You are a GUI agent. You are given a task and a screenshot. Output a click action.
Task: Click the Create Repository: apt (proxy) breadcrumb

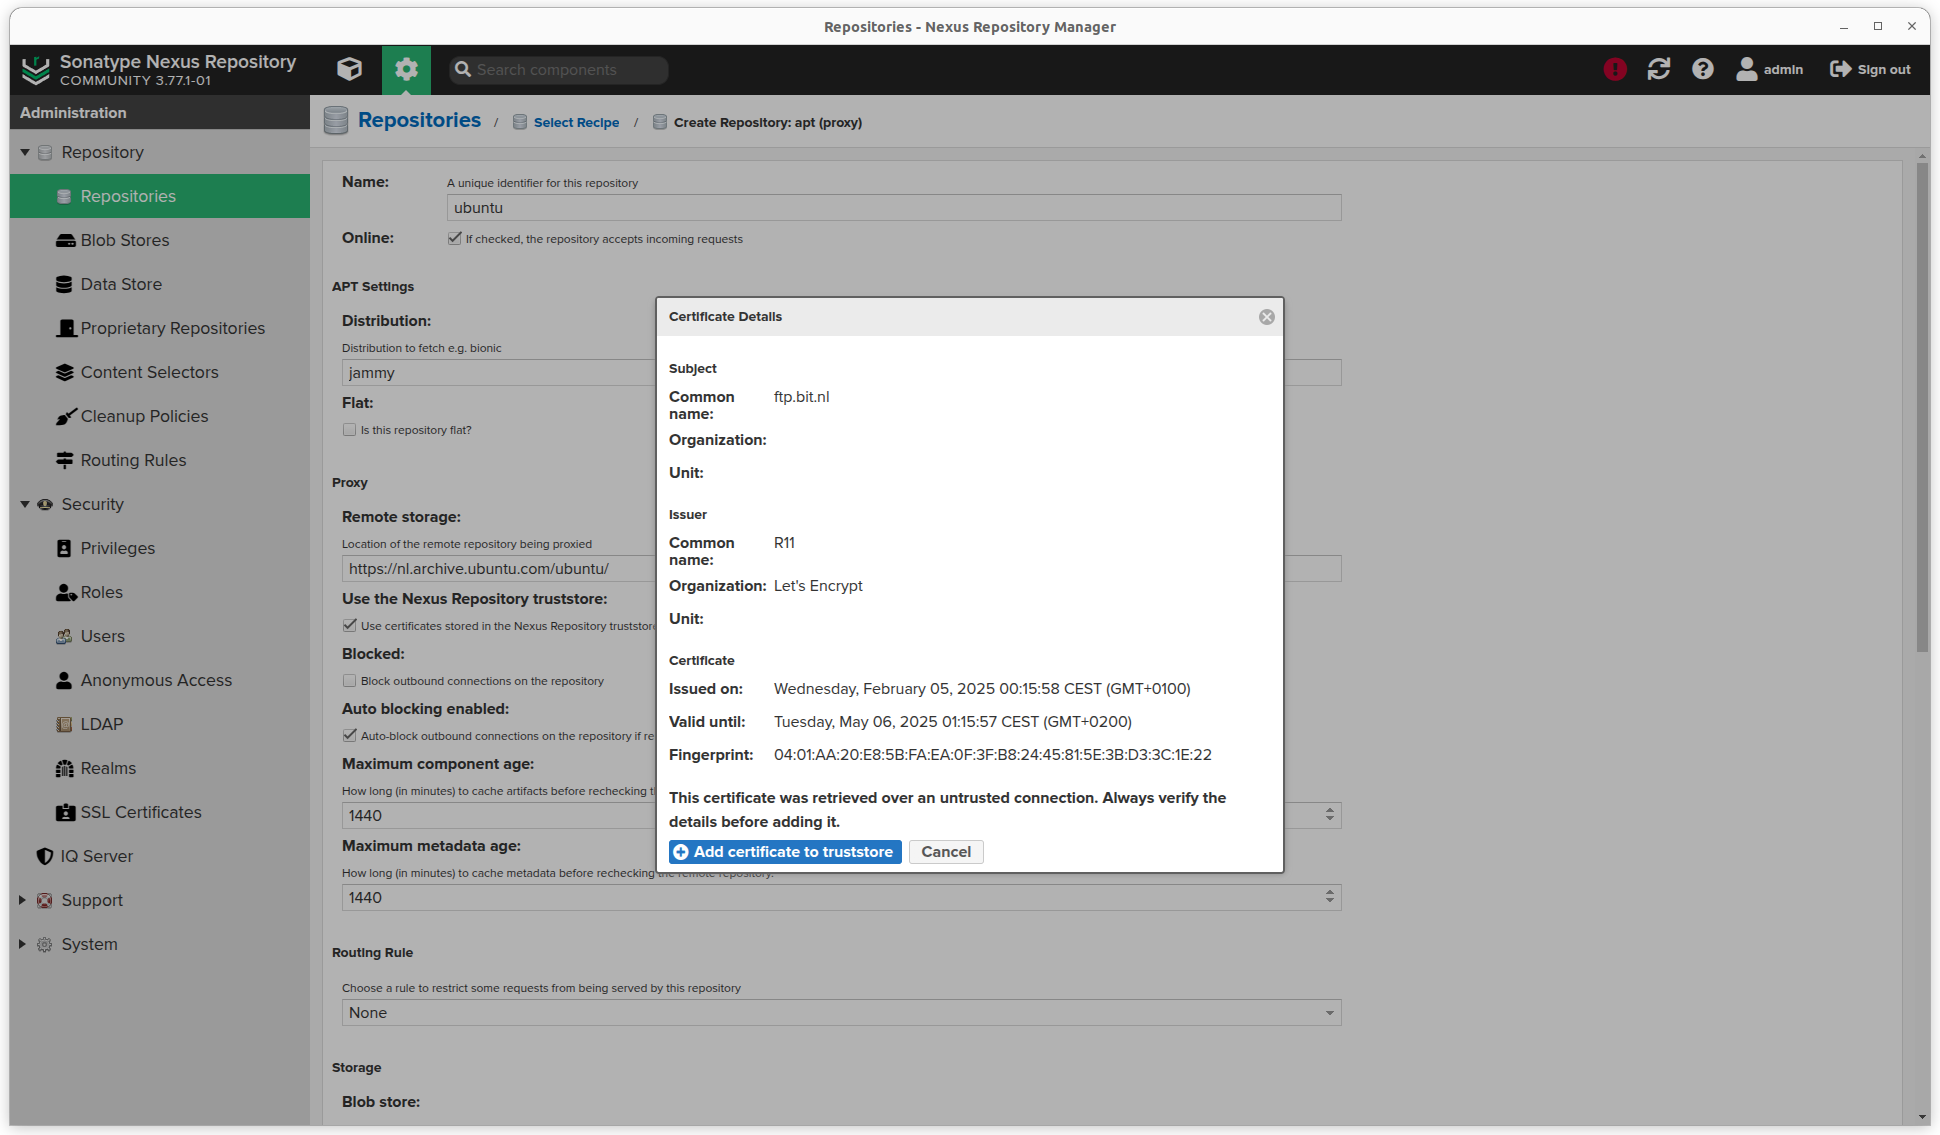click(767, 122)
